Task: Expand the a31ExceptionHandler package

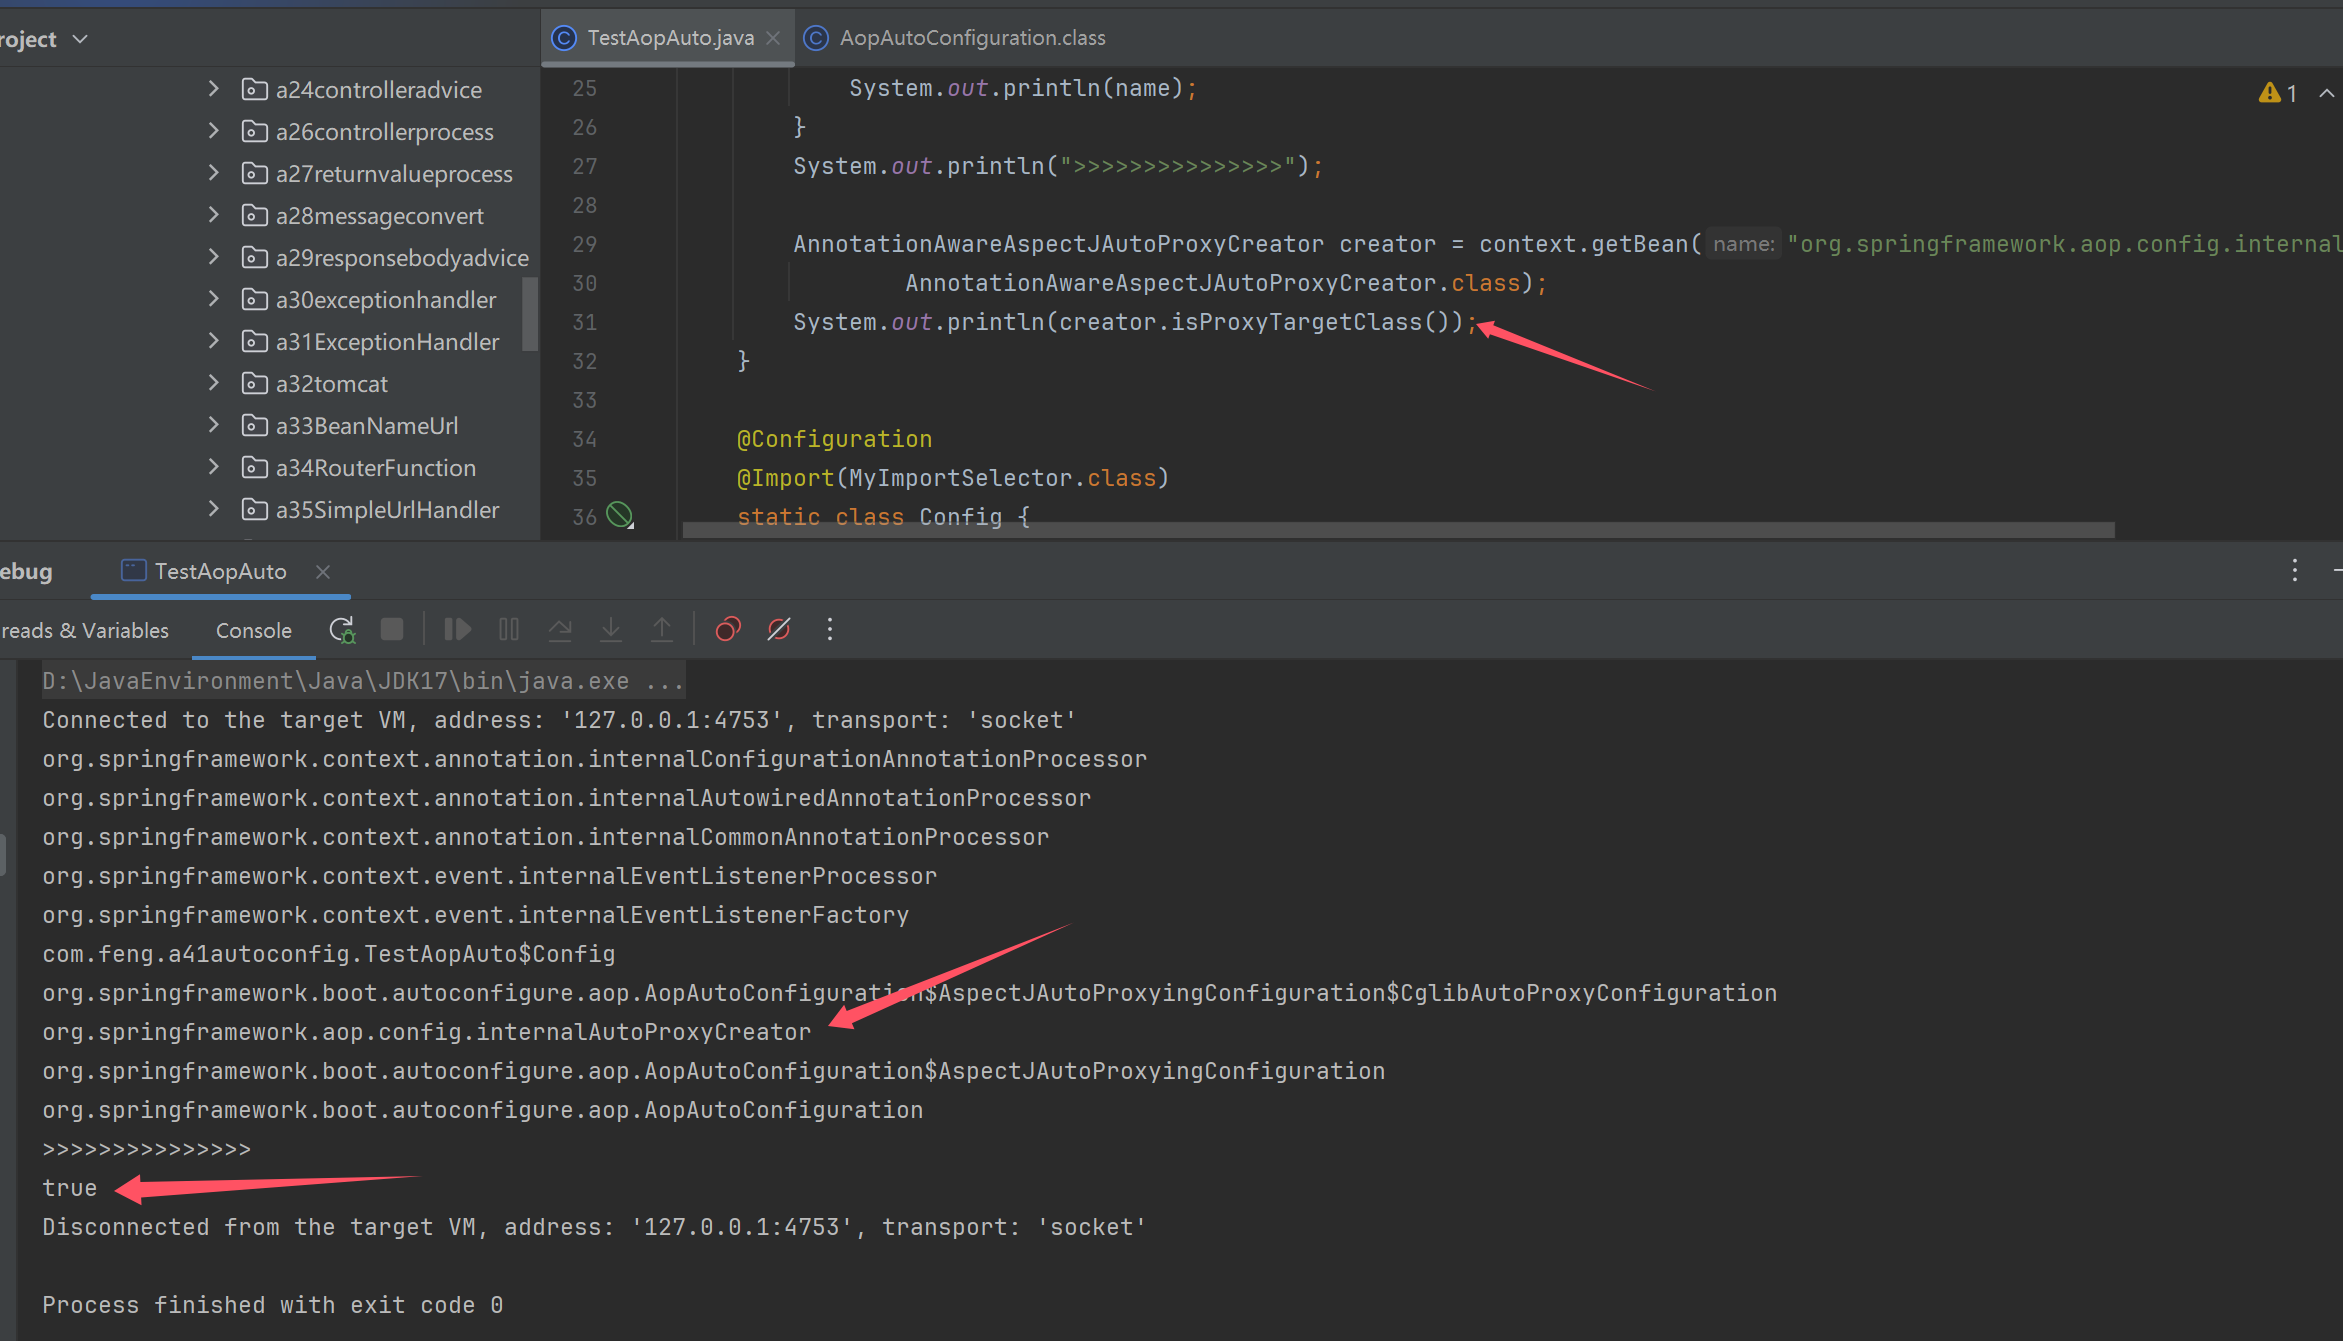Action: [213, 341]
